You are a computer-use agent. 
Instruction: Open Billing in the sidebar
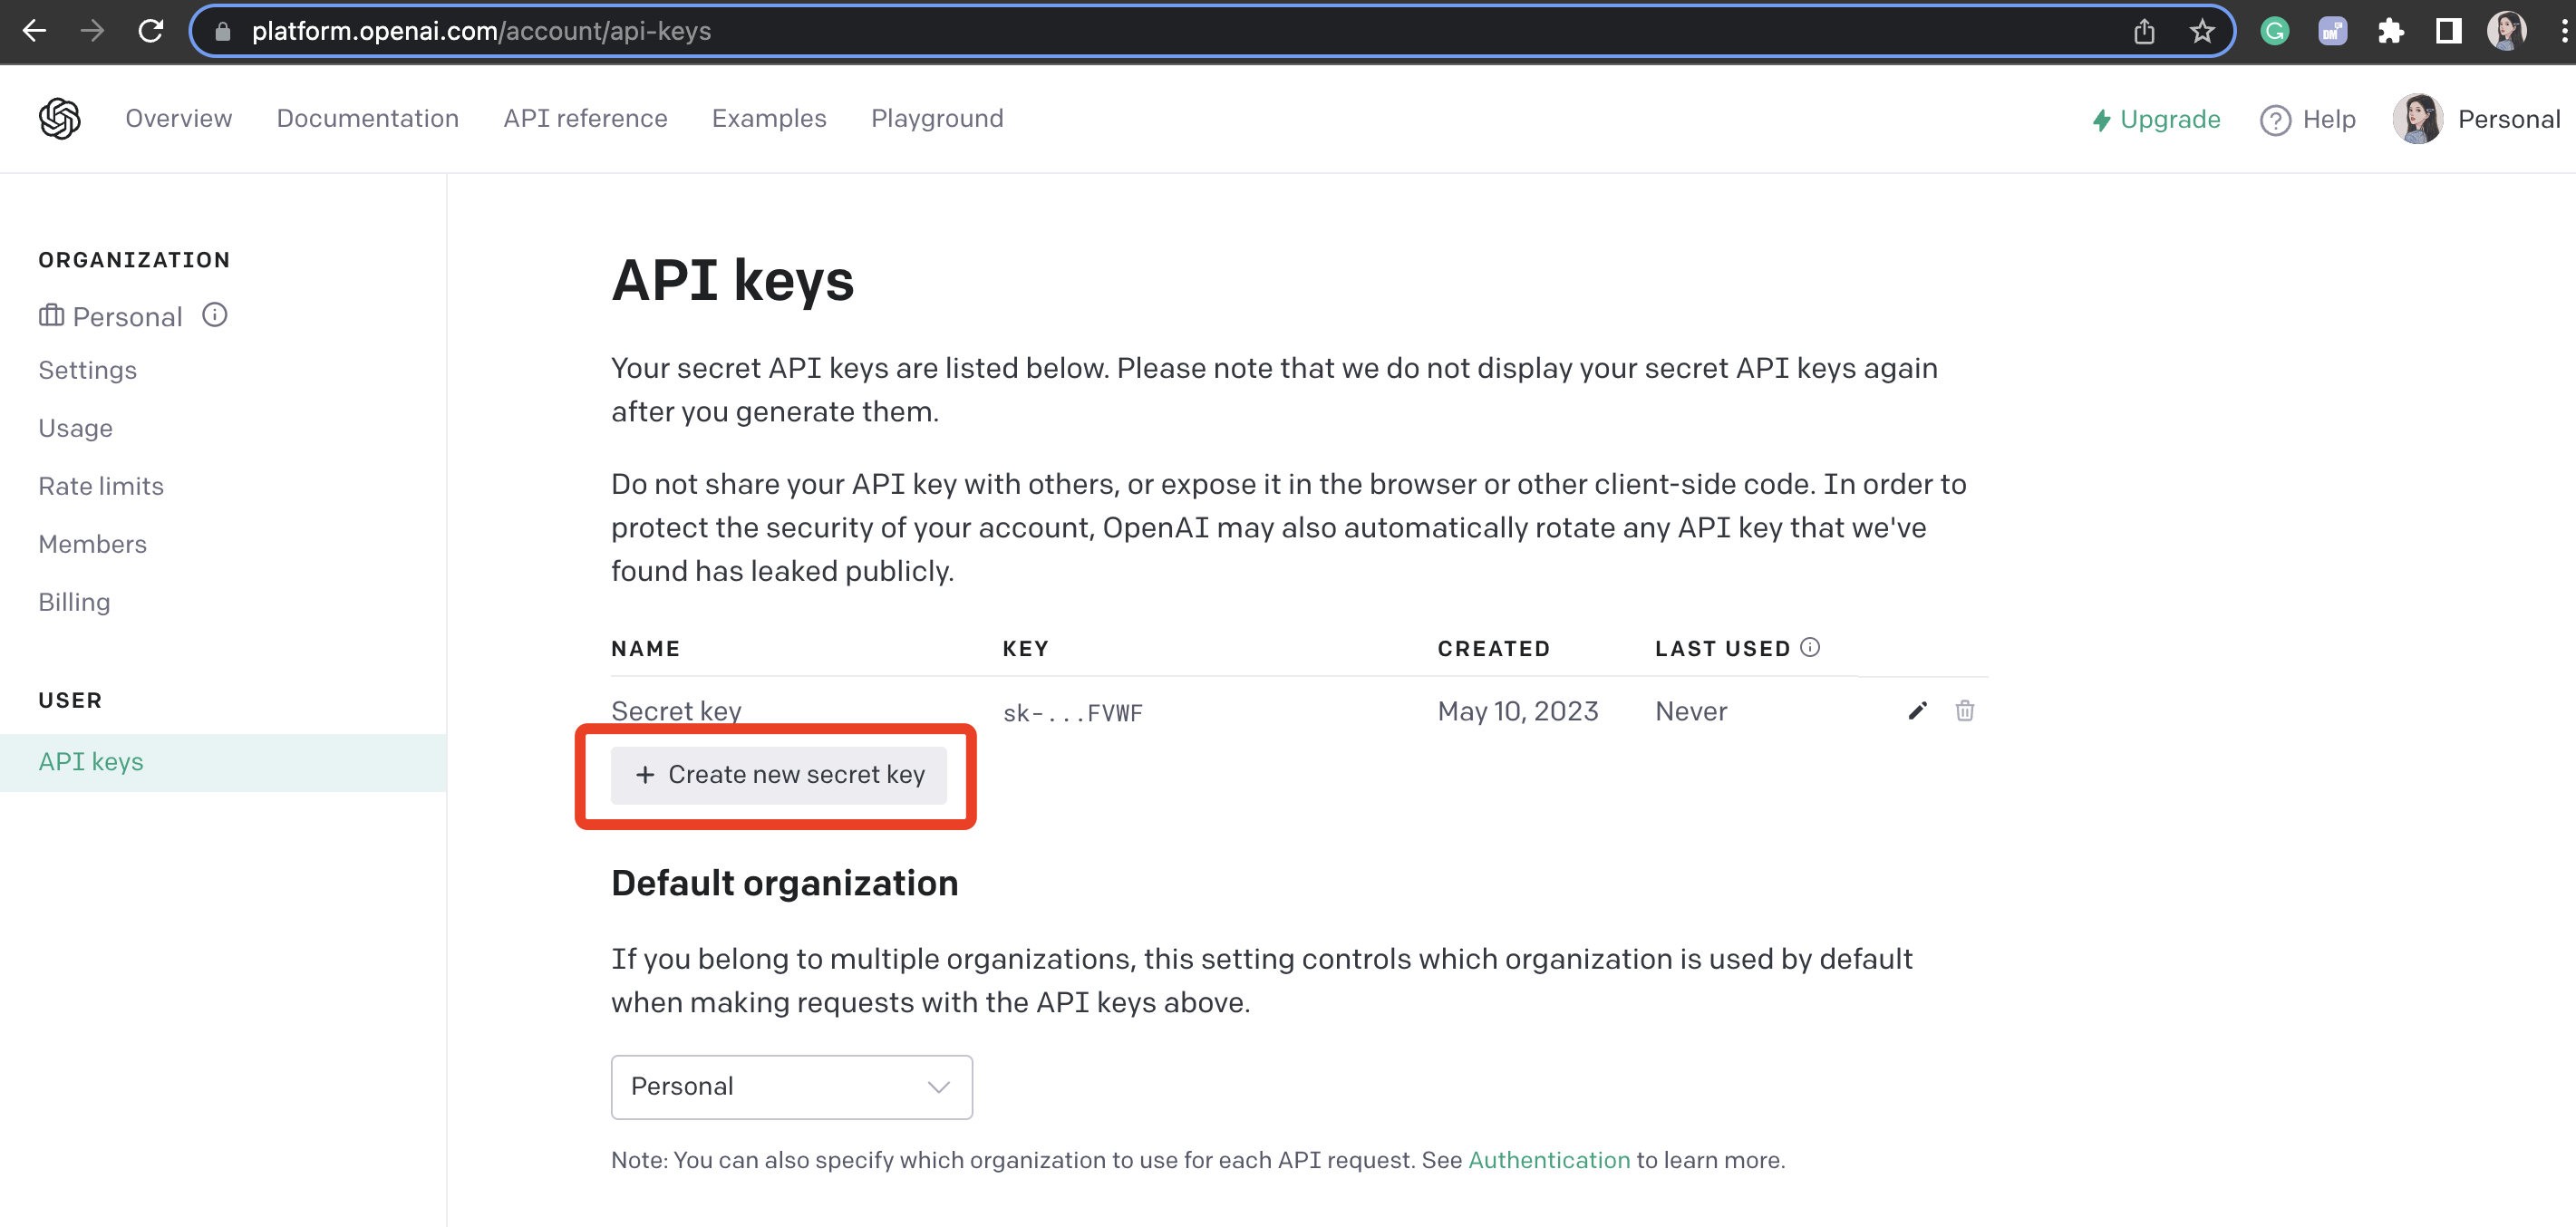point(74,602)
